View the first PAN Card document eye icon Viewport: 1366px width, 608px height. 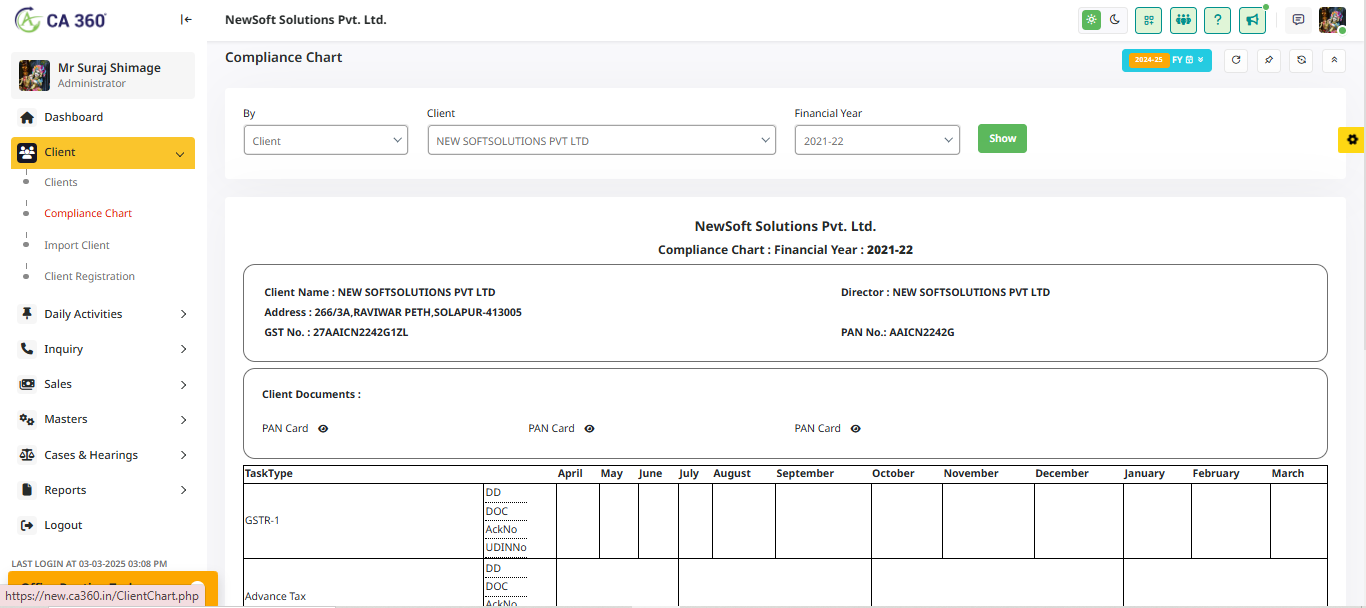(x=323, y=428)
